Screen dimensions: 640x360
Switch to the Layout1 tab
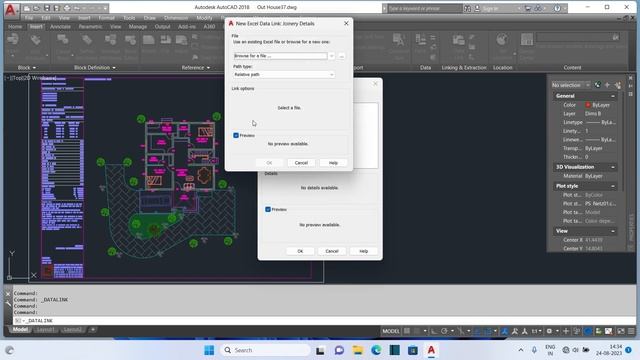pos(45,329)
